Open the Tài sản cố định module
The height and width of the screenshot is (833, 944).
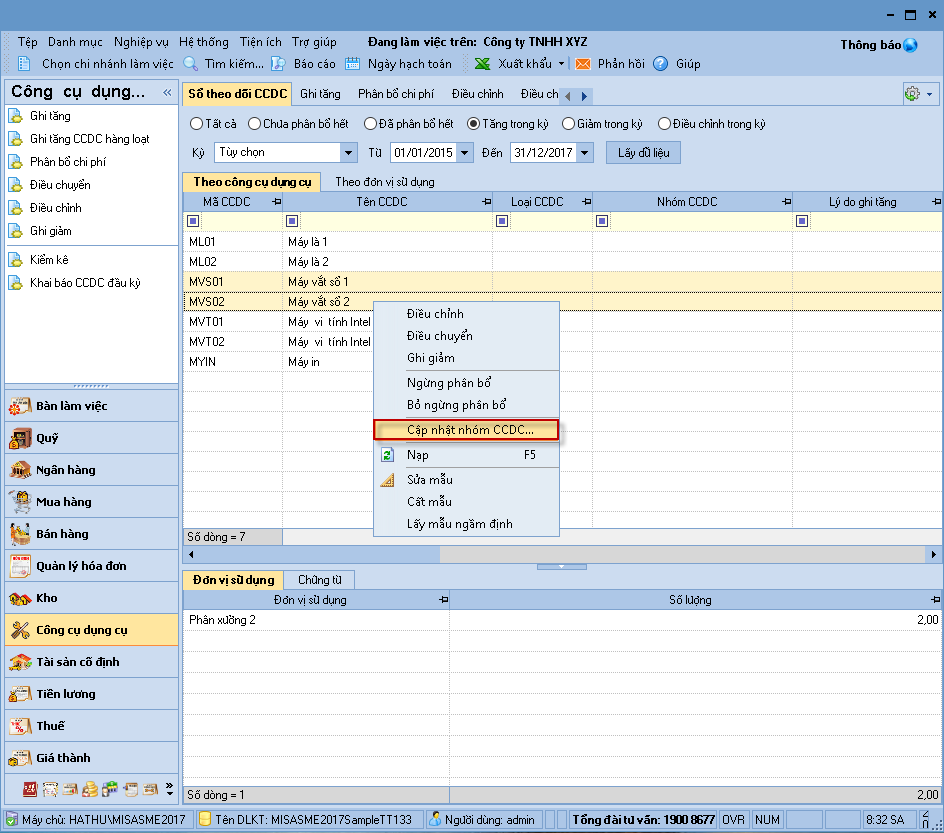point(77,662)
